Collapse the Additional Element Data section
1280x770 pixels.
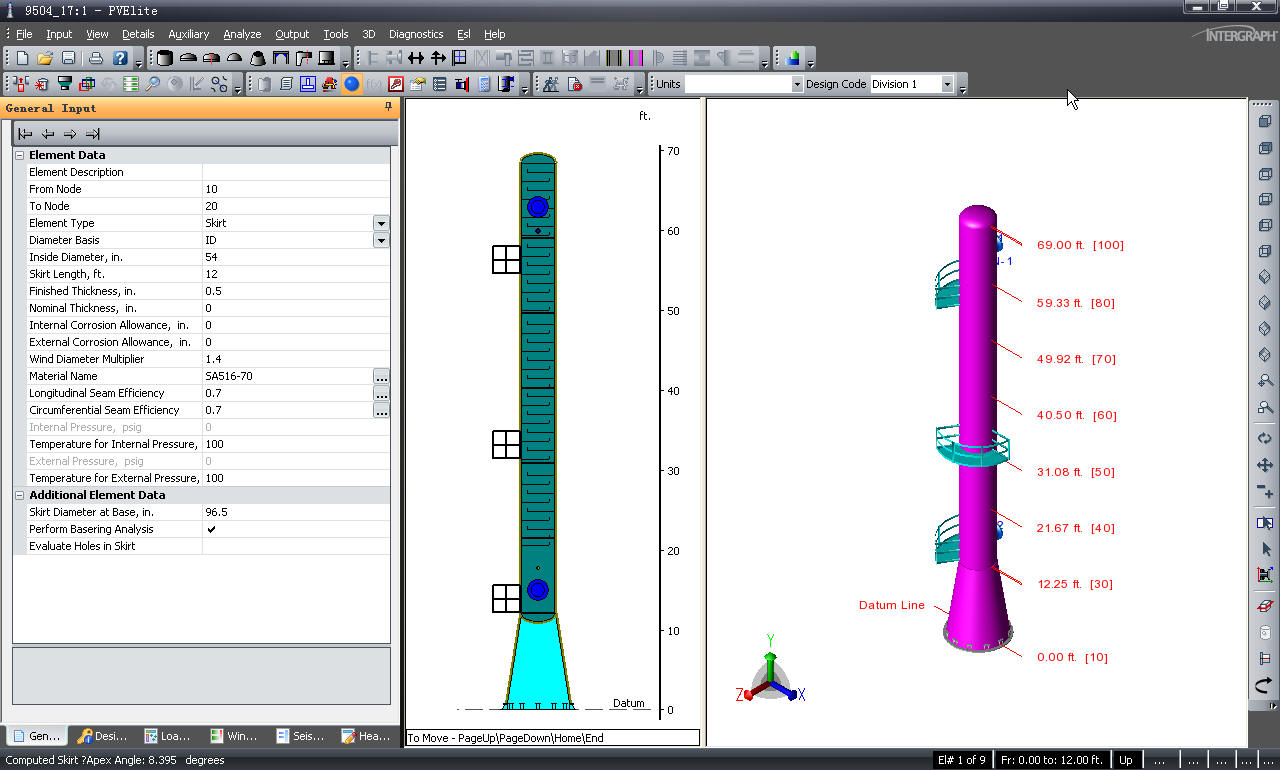click(20, 495)
